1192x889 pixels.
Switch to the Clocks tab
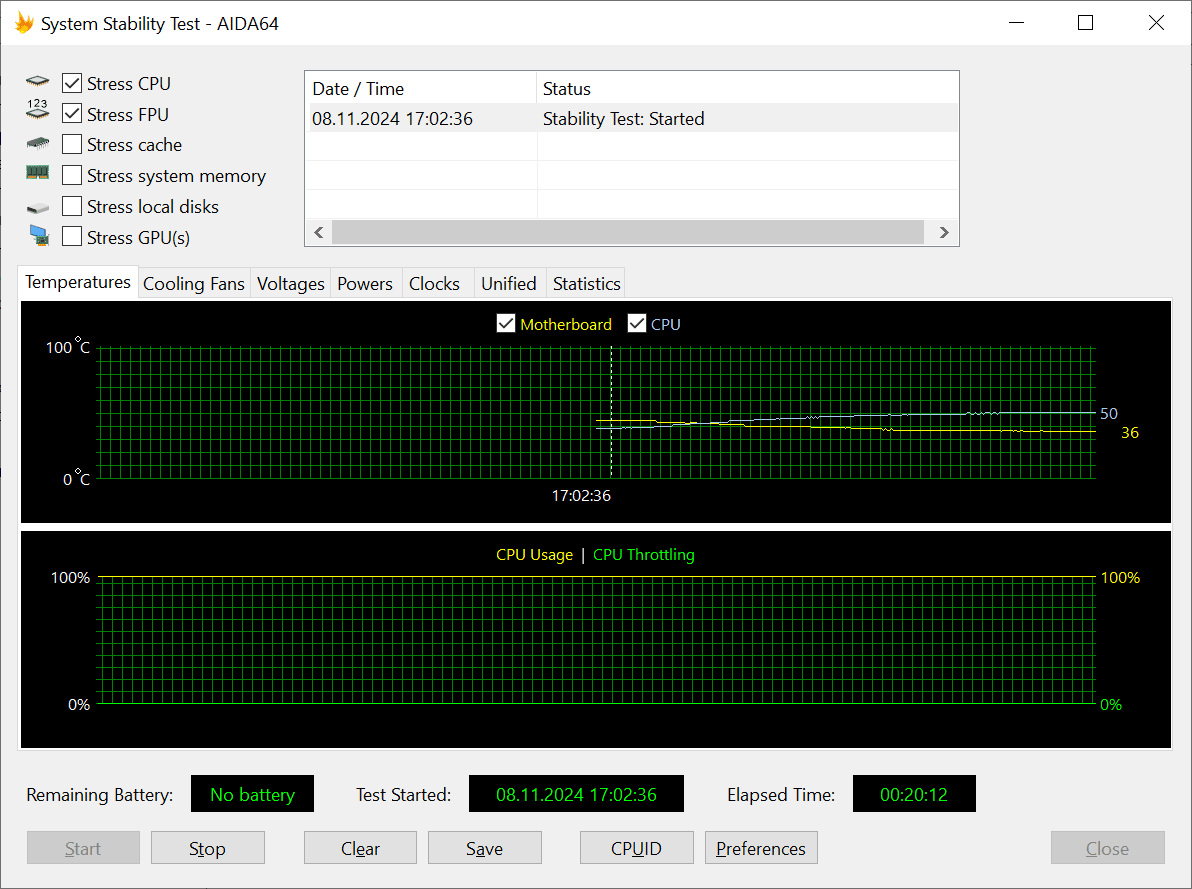pos(434,284)
